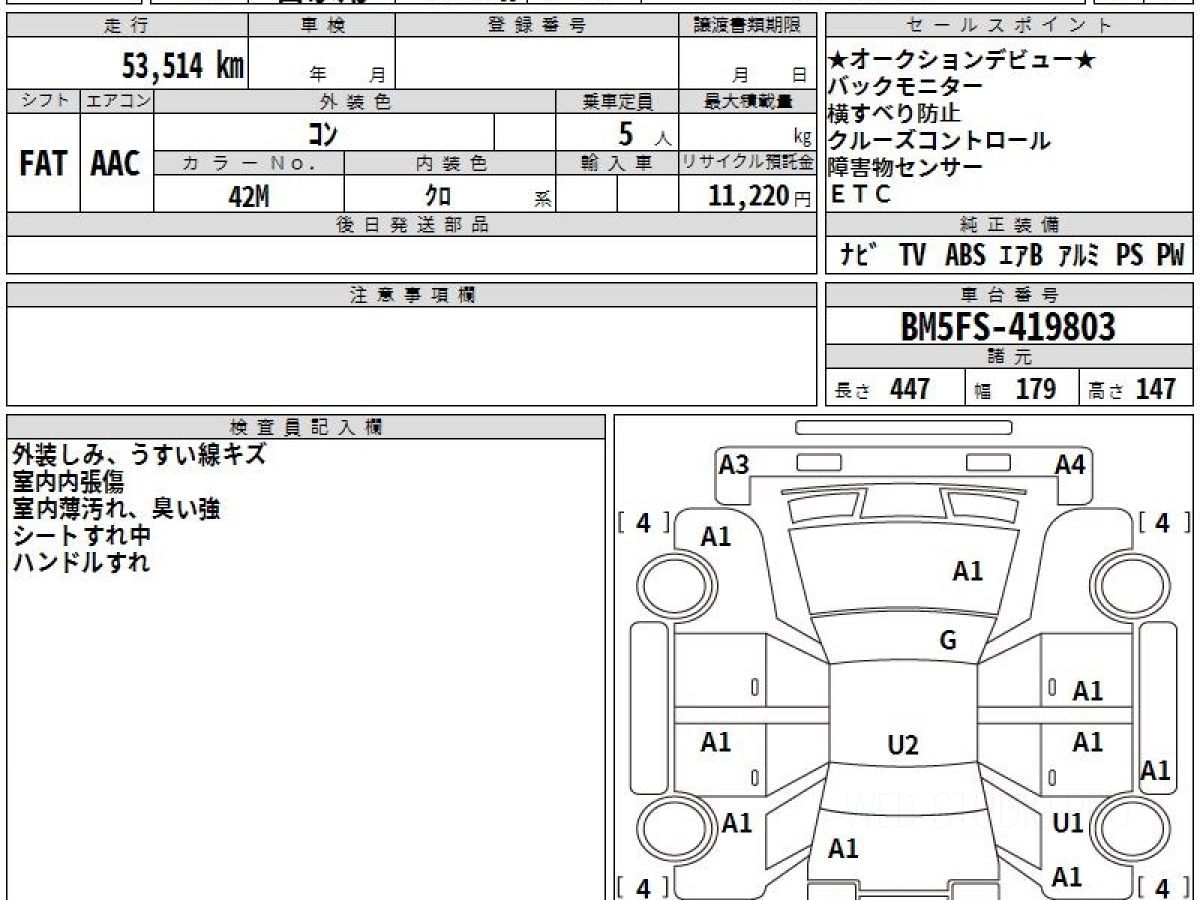Click the 乗車定員 header

pyautogui.click(x=617, y=101)
